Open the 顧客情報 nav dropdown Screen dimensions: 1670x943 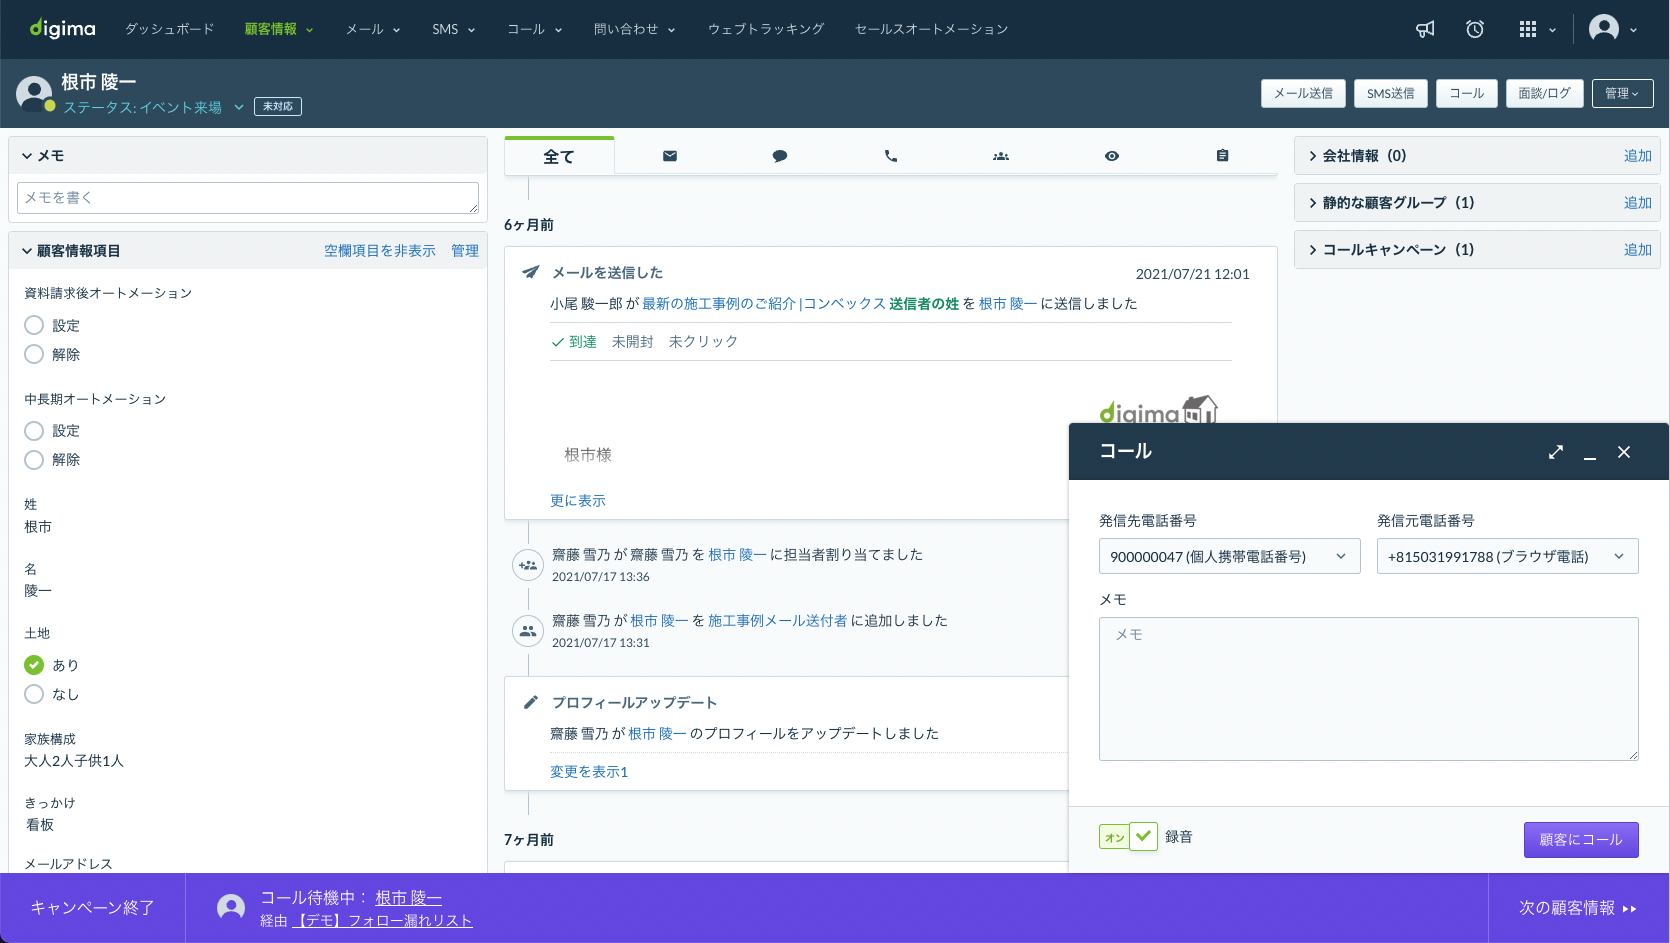[x=279, y=29]
